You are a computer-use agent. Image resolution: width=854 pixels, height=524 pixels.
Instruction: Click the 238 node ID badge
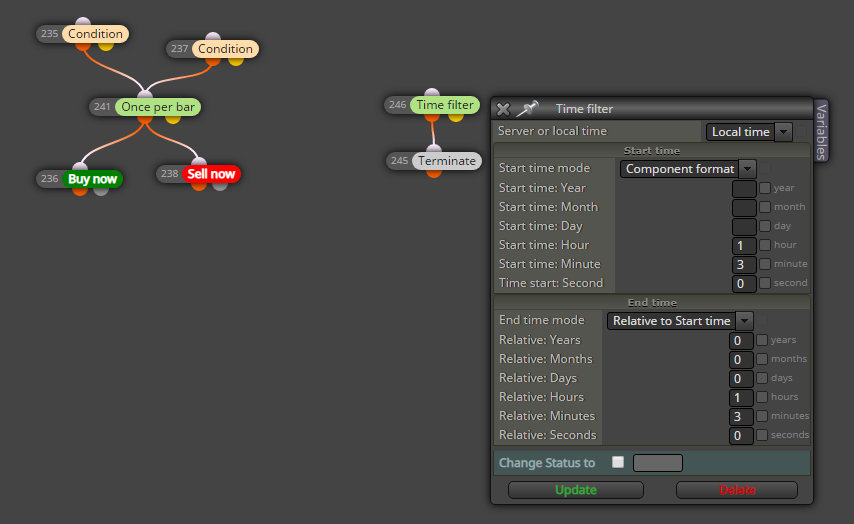[x=169, y=174]
